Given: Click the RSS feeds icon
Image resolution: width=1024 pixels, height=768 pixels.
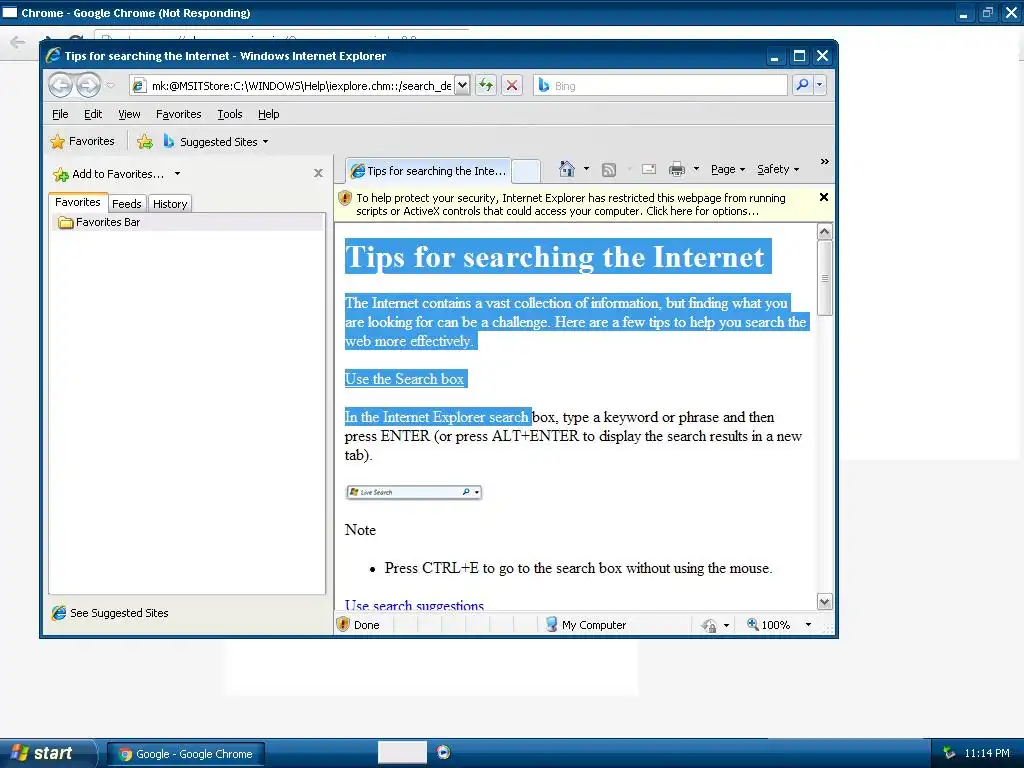Looking at the screenshot, I should 609,170.
